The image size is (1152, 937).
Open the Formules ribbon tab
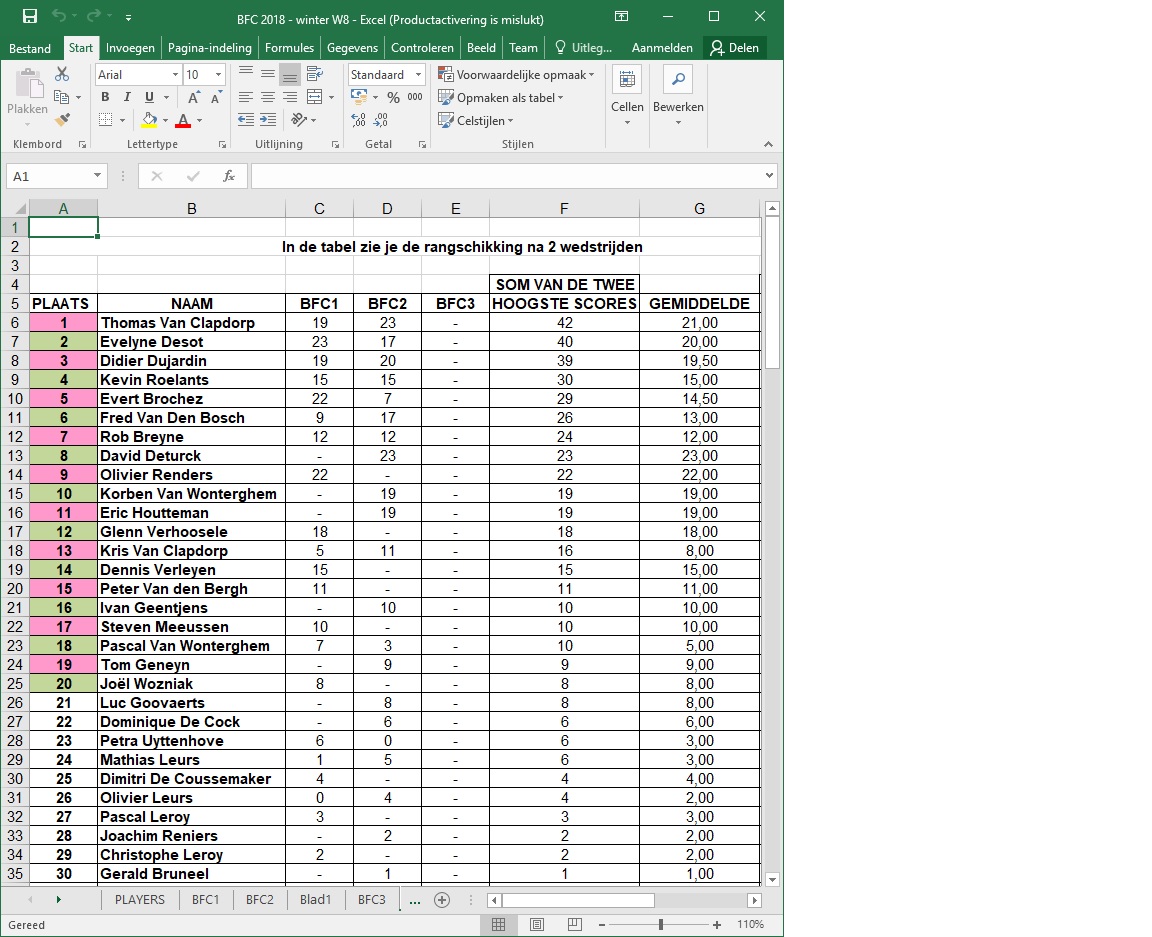pyautogui.click(x=289, y=48)
